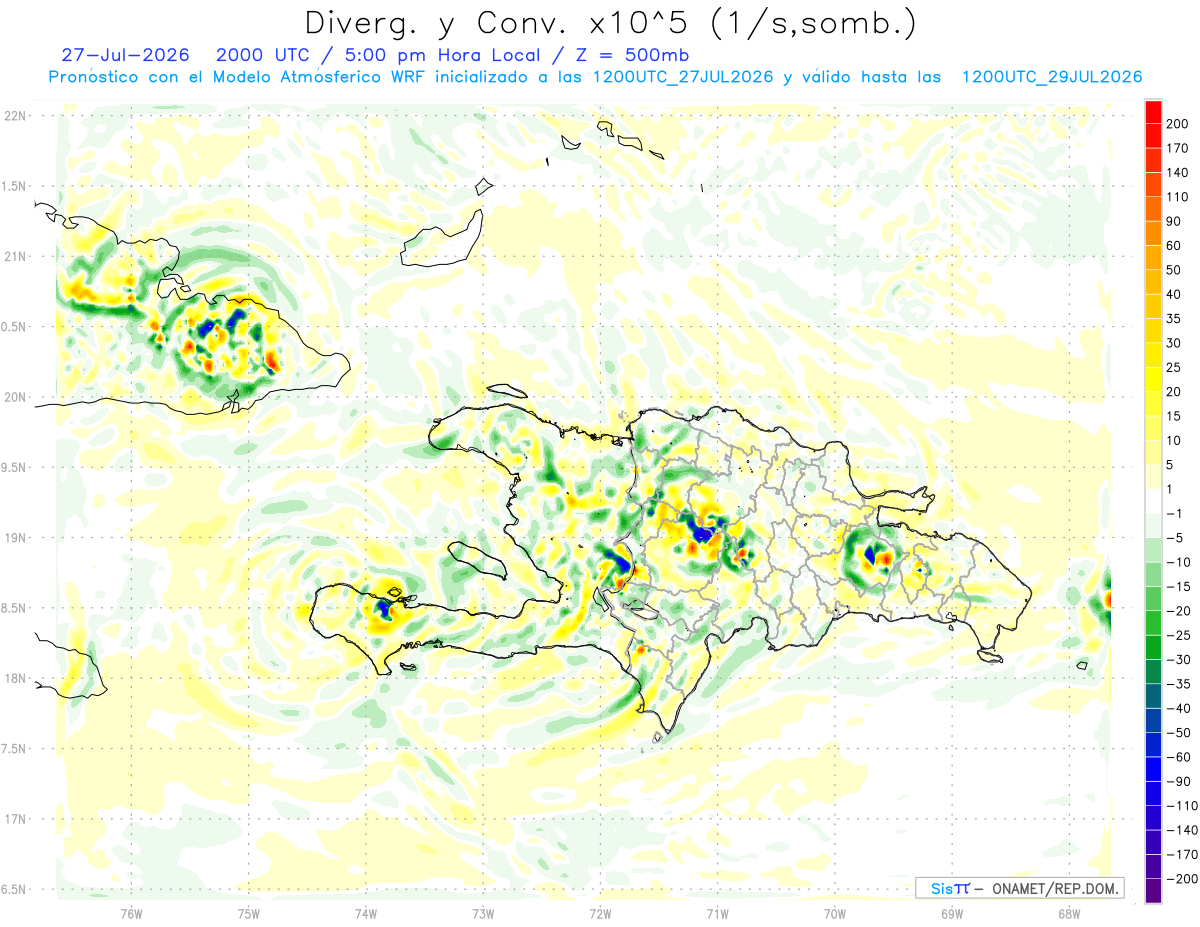Screen dimensions: 1200x927
Task: Click the '19N' latitude axis label
Action: pyautogui.click(x=15, y=538)
